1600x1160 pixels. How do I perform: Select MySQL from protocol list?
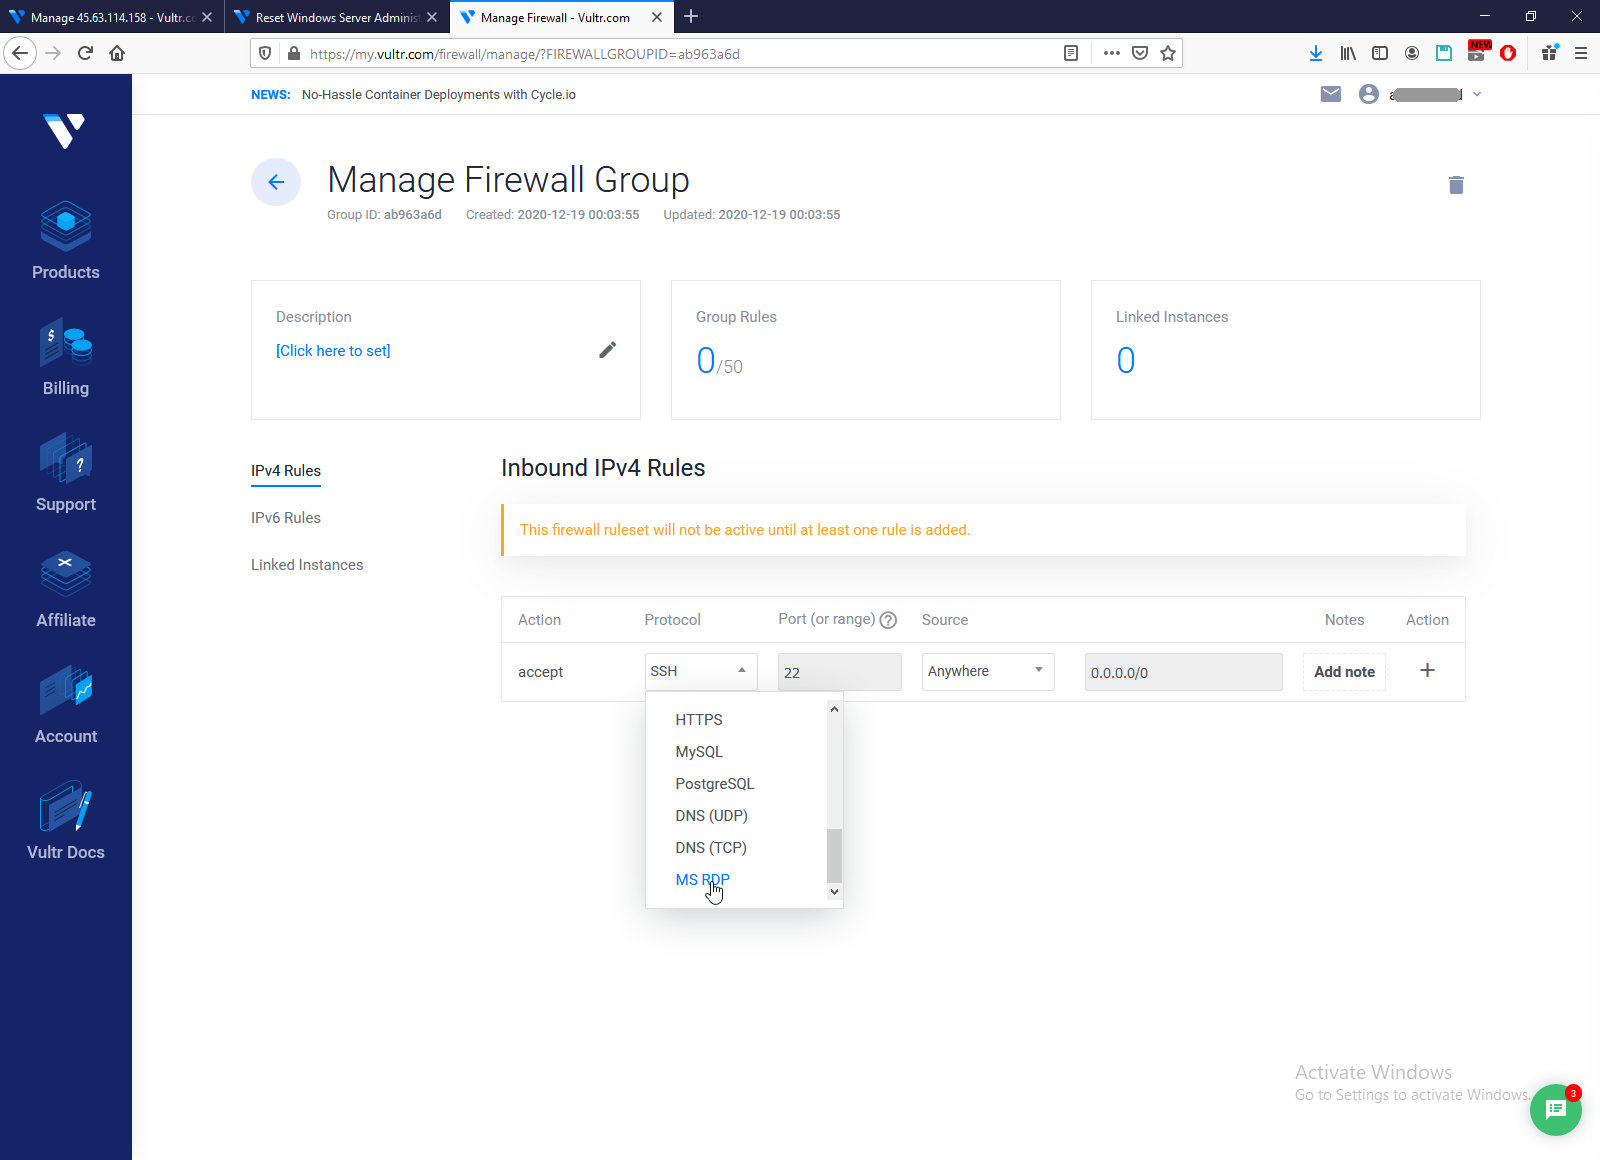[699, 752]
